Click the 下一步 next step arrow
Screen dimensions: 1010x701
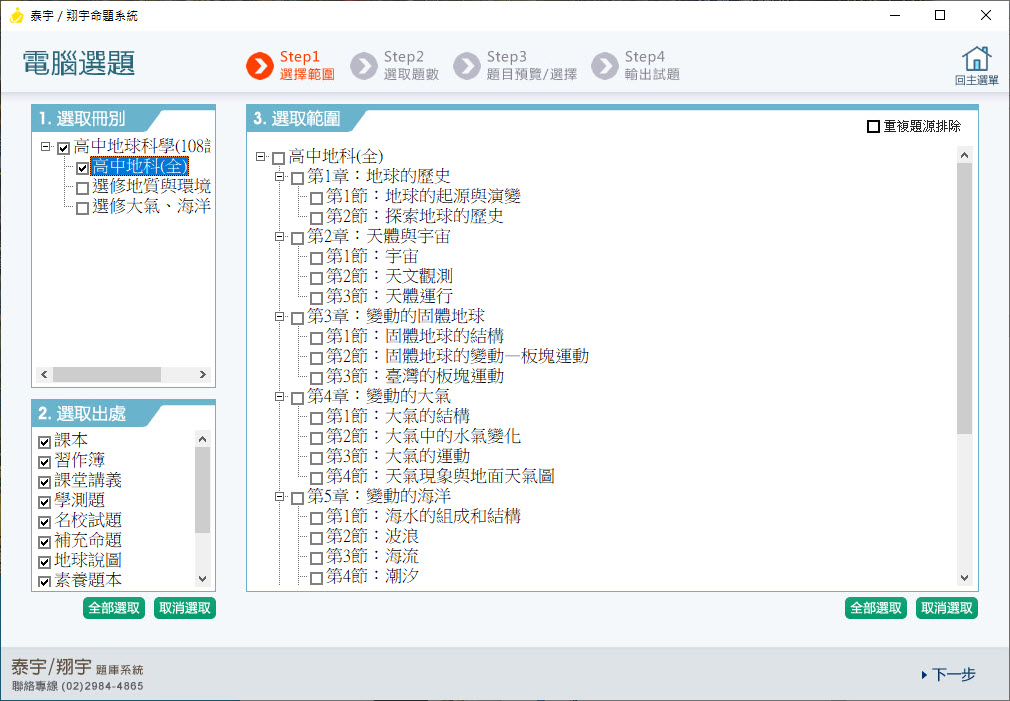924,675
